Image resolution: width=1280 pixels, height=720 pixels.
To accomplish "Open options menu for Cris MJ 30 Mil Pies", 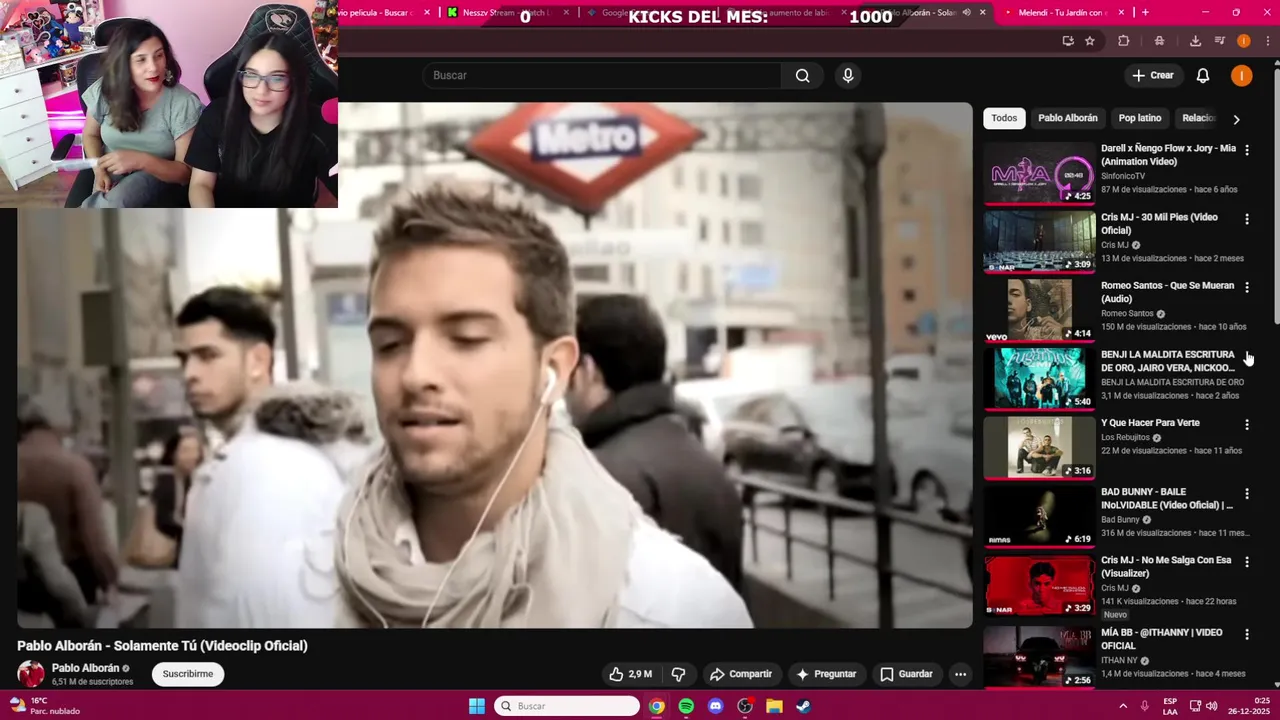I will tap(1246, 218).
